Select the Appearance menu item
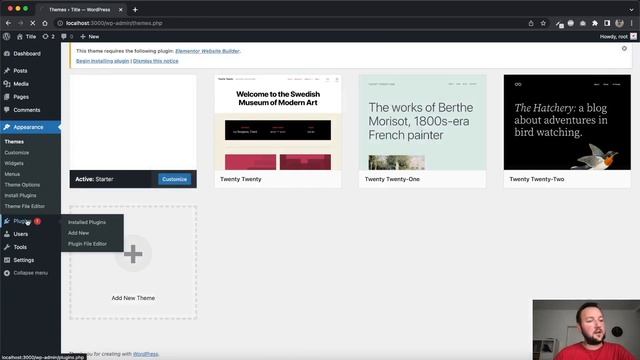Viewport: 640px width, 360px height. click(x=30, y=127)
